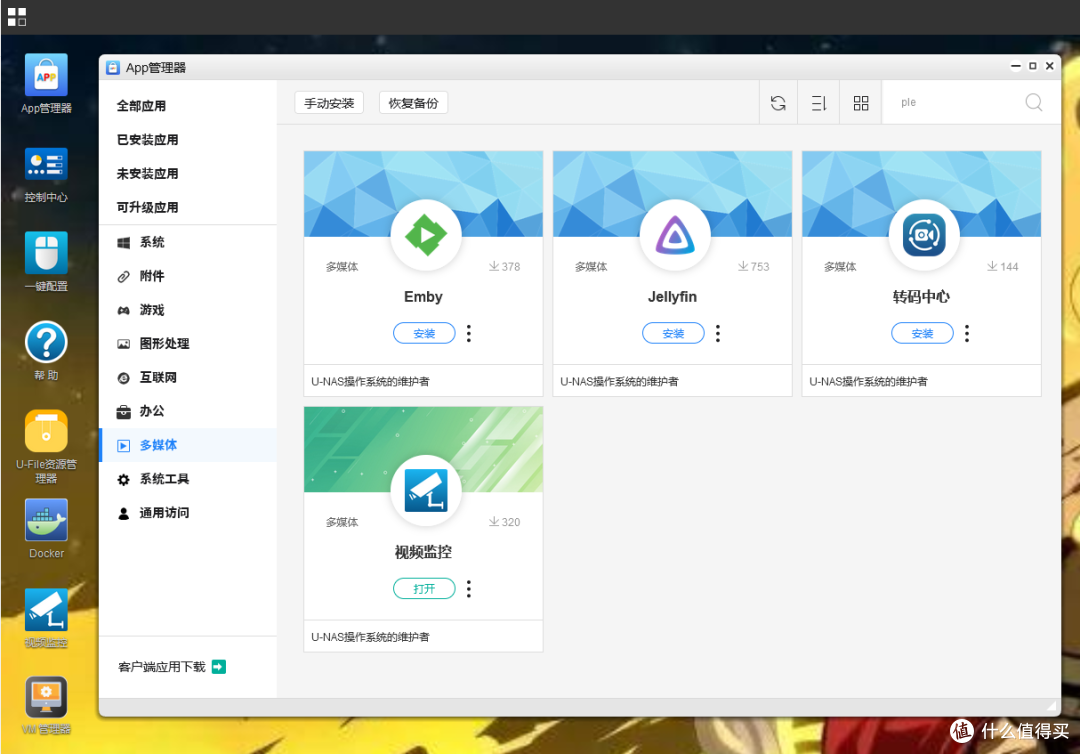Click the 安装 button for Emby
This screenshot has height=754, width=1080.
(424, 333)
